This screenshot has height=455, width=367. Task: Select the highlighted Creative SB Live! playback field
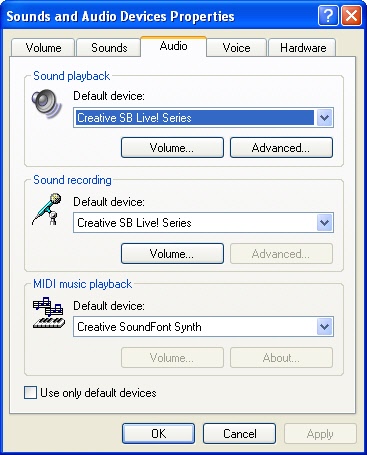(195, 118)
